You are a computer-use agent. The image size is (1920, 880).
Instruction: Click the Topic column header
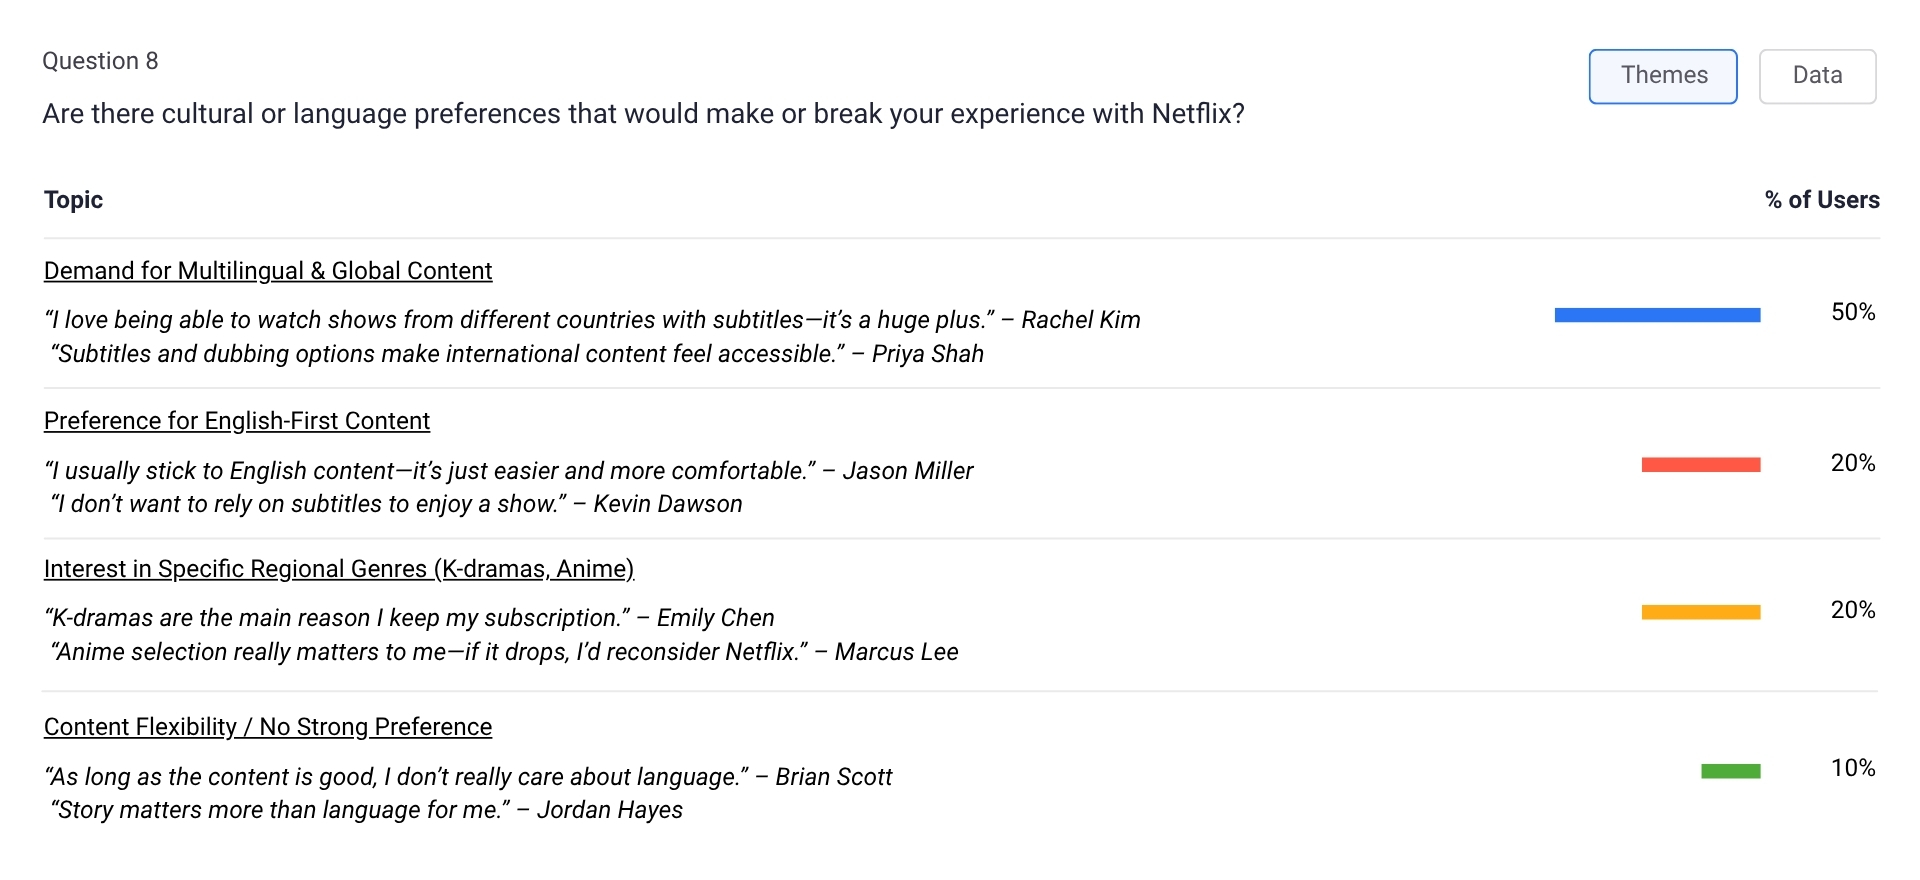click(x=73, y=200)
